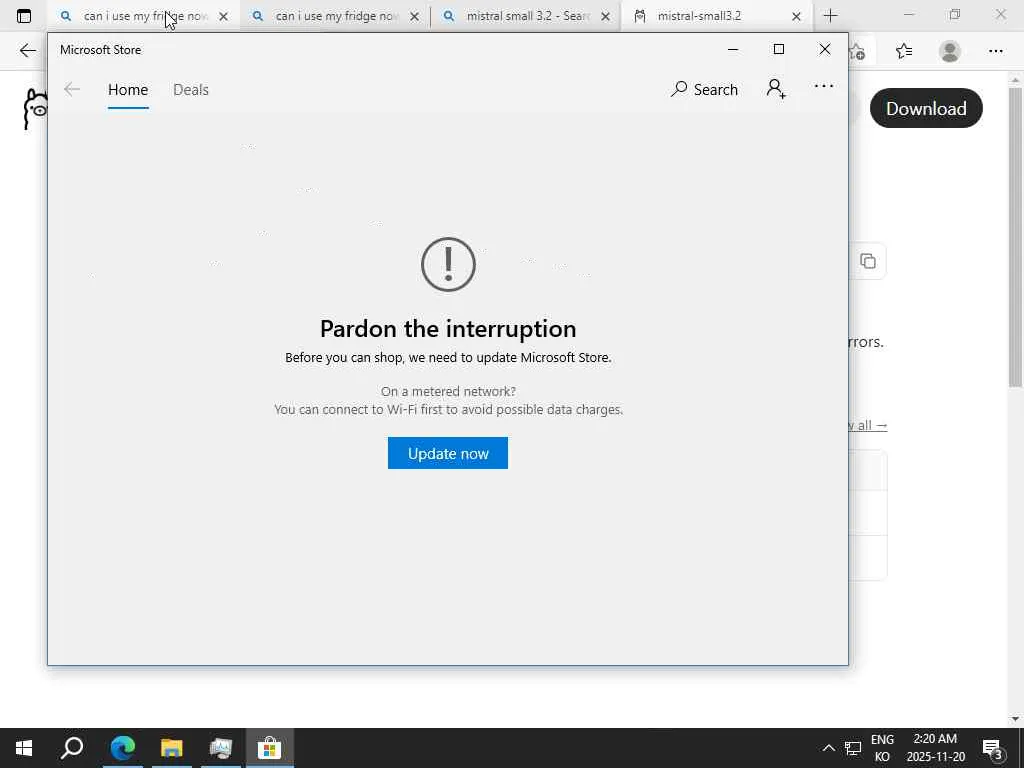Close the second fridge search tab
Screen dimensions: 1024x768
(x=414, y=17)
